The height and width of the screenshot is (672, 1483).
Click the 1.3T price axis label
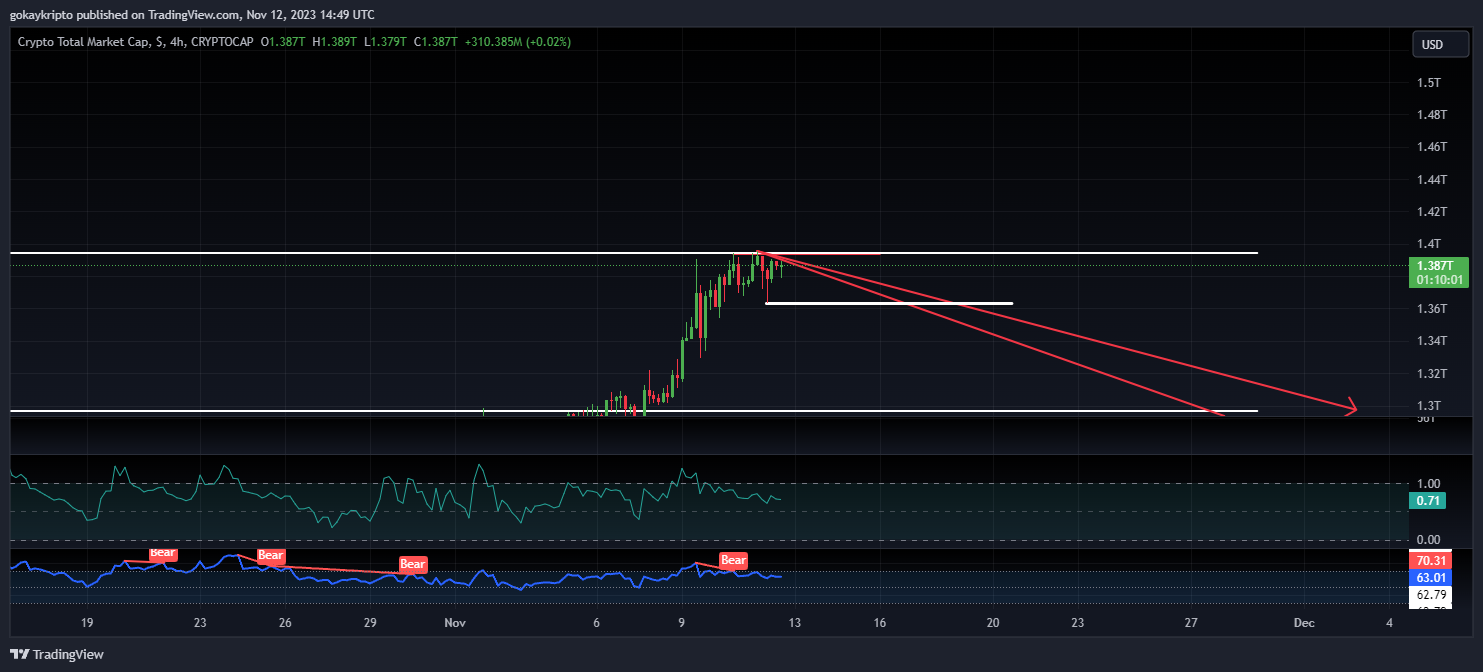coord(1428,406)
